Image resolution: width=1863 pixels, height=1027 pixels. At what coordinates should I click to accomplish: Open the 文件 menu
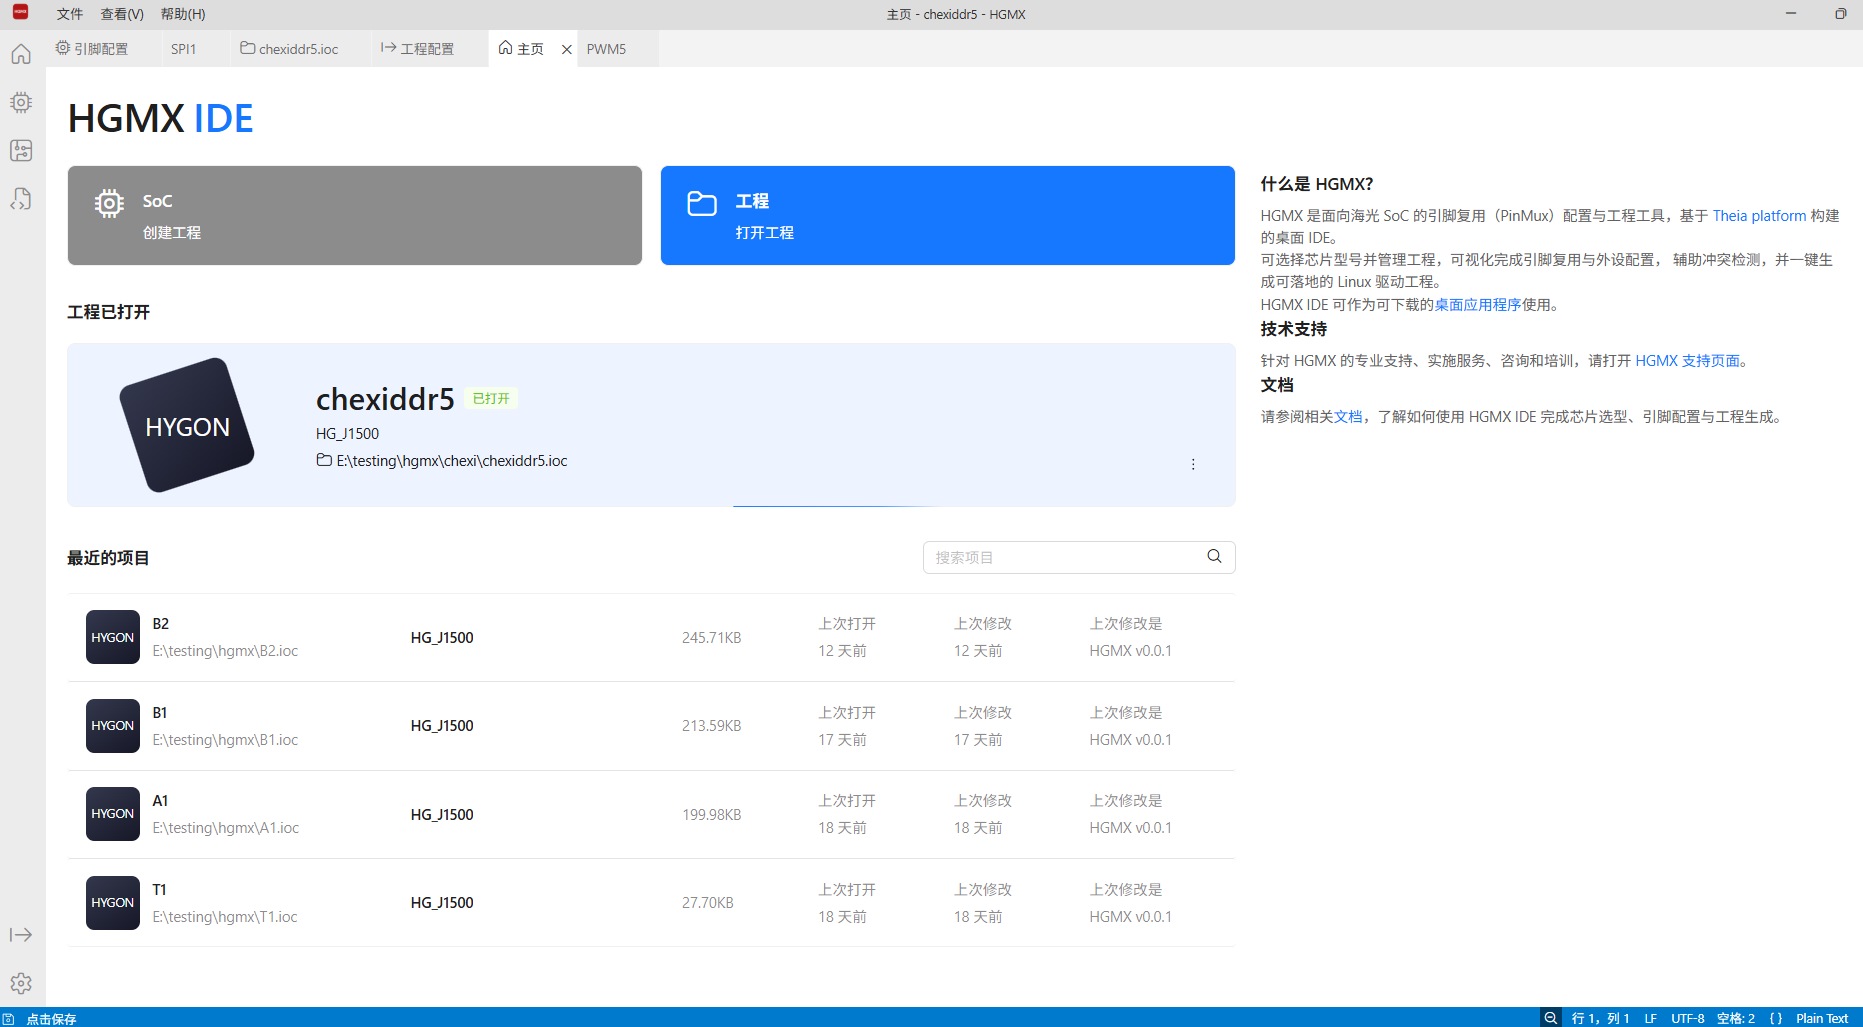pyautogui.click(x=70, y=14)
